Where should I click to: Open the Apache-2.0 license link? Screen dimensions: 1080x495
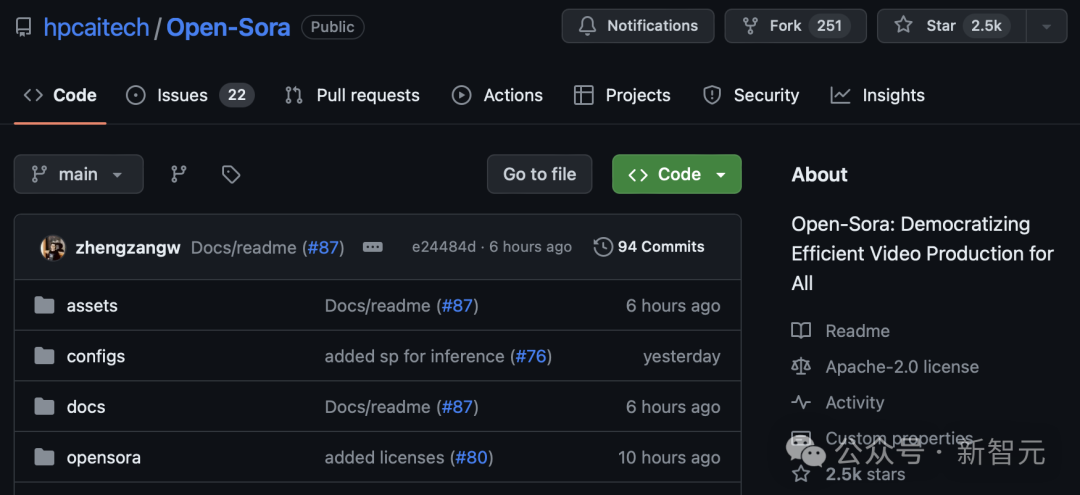tap(901, 367)
